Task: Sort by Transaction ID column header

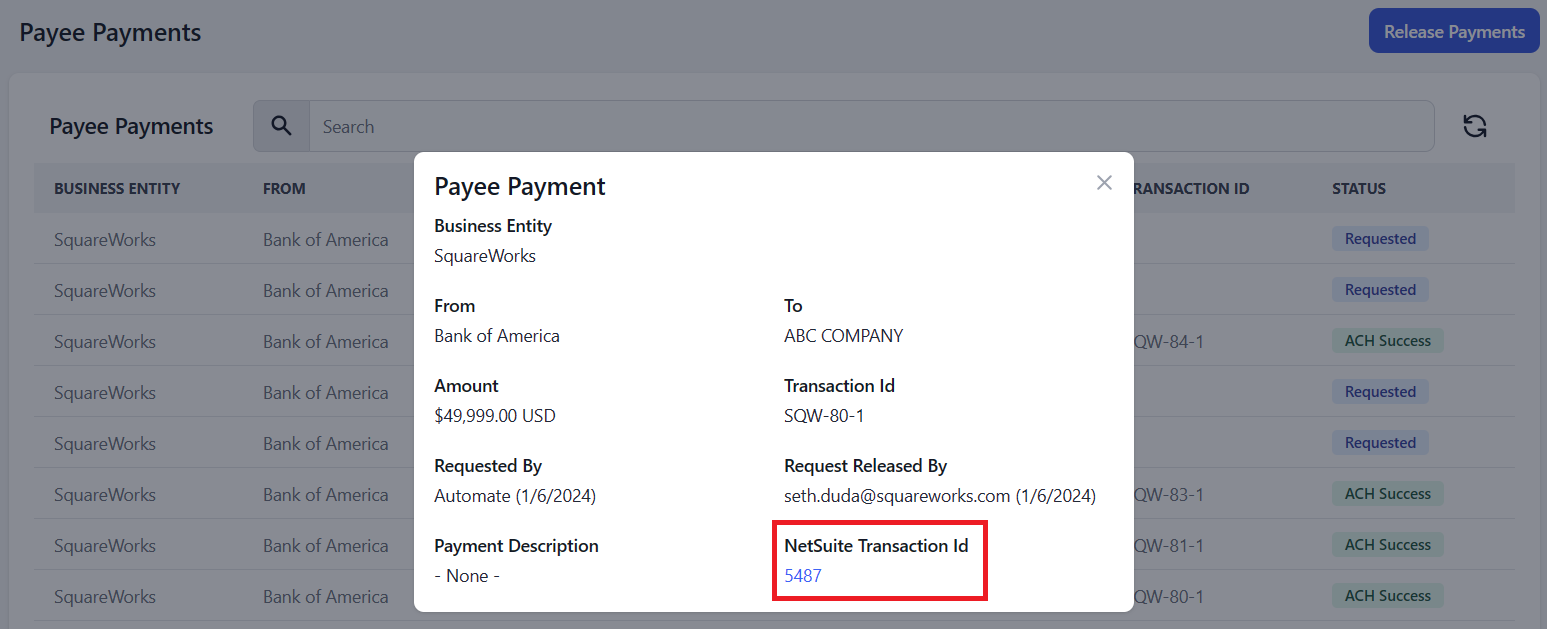Action: 1190,188
